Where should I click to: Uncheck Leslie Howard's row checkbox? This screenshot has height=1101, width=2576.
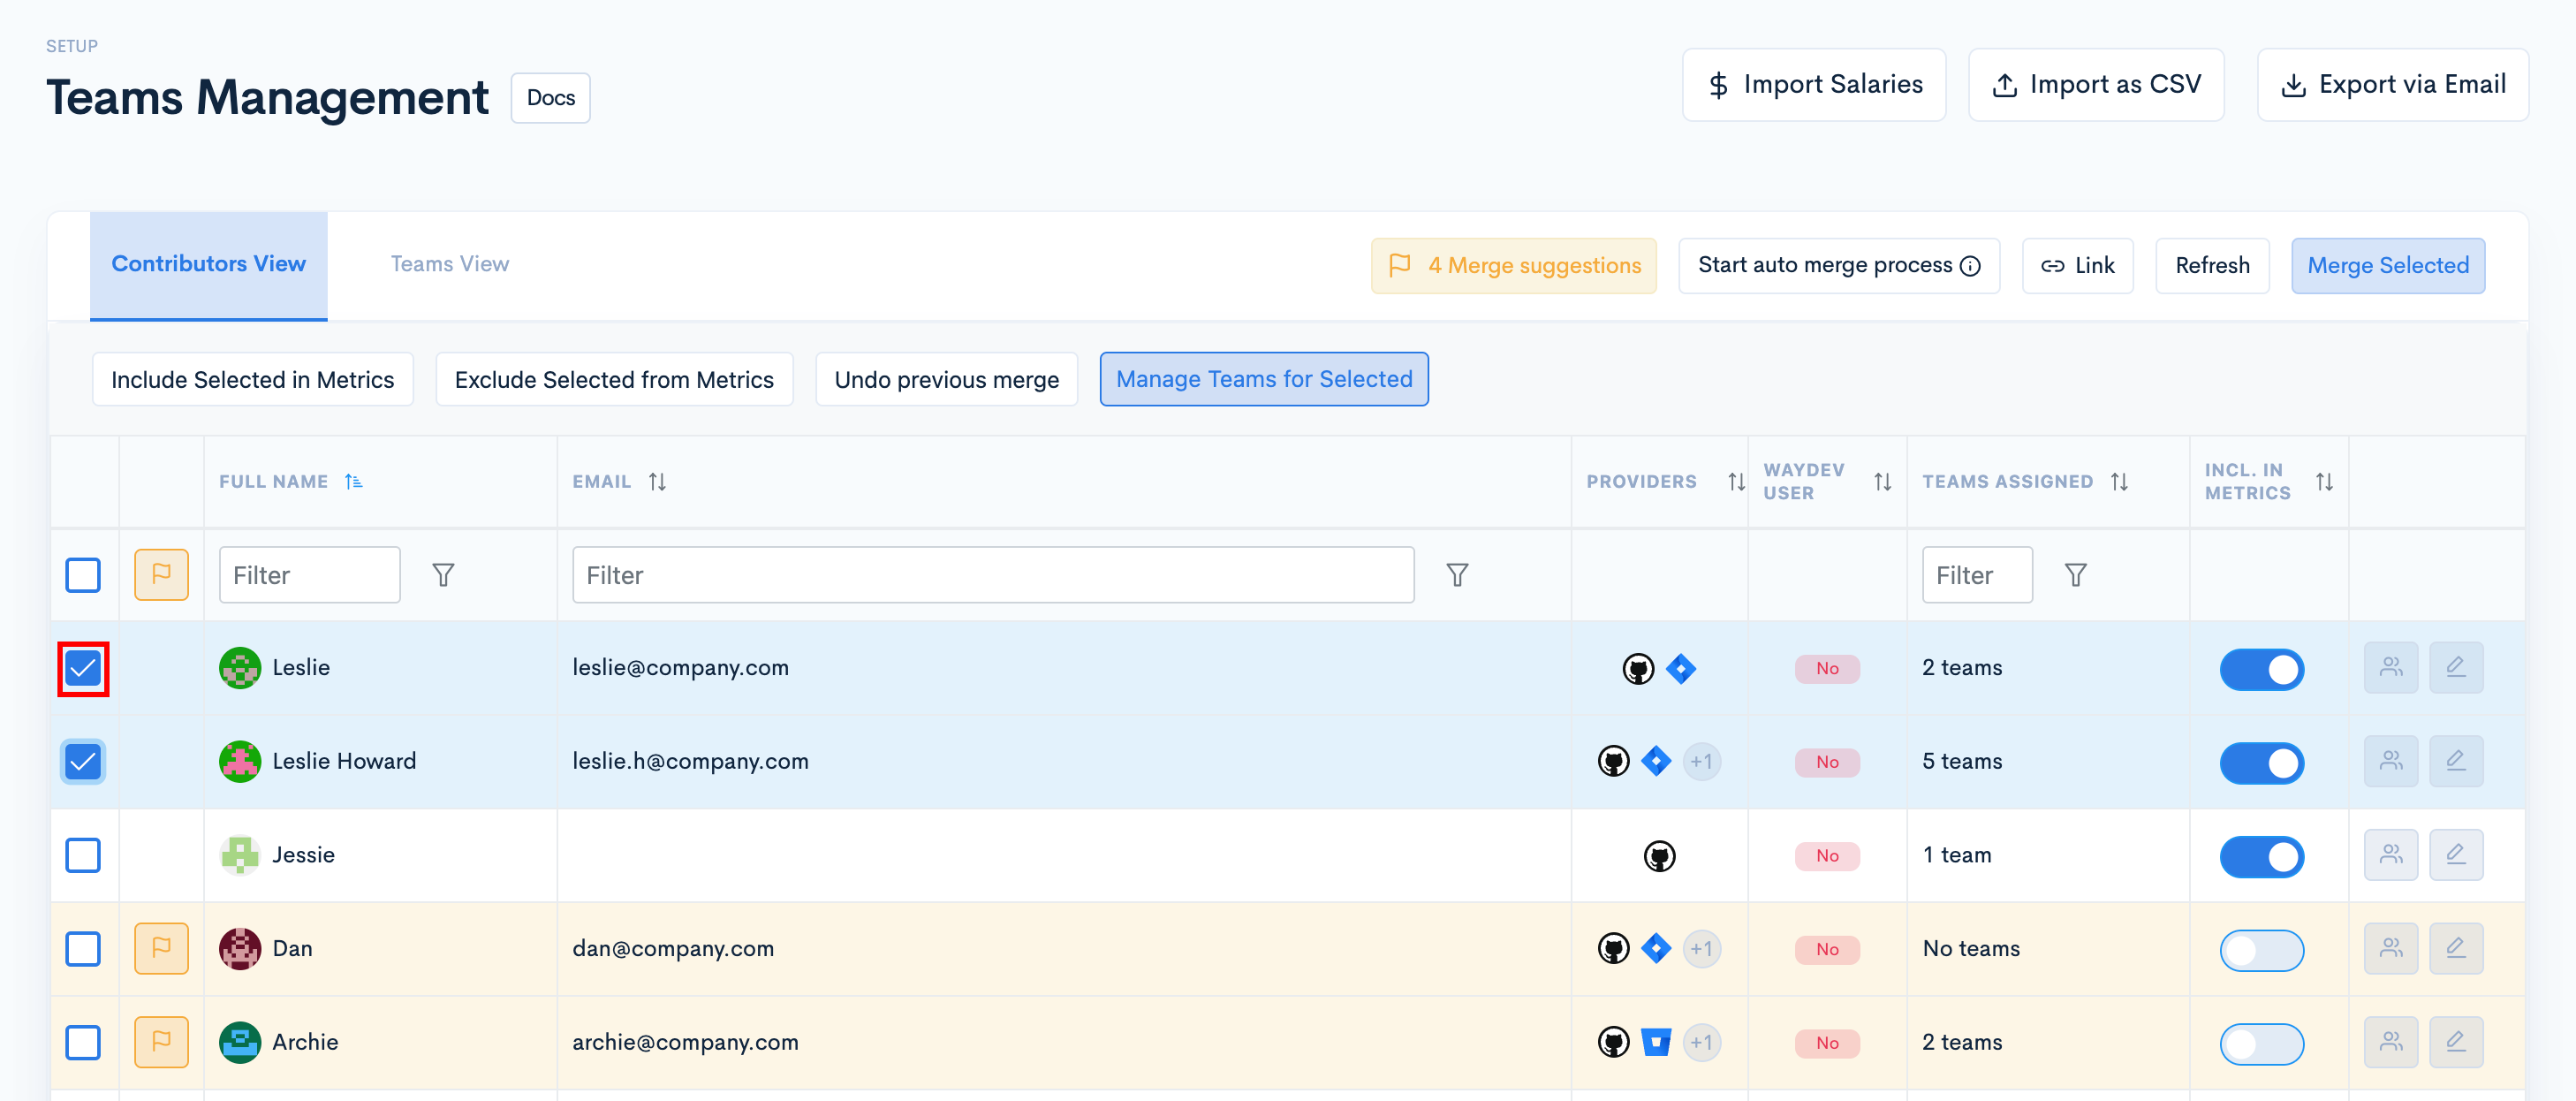point(83,762)
